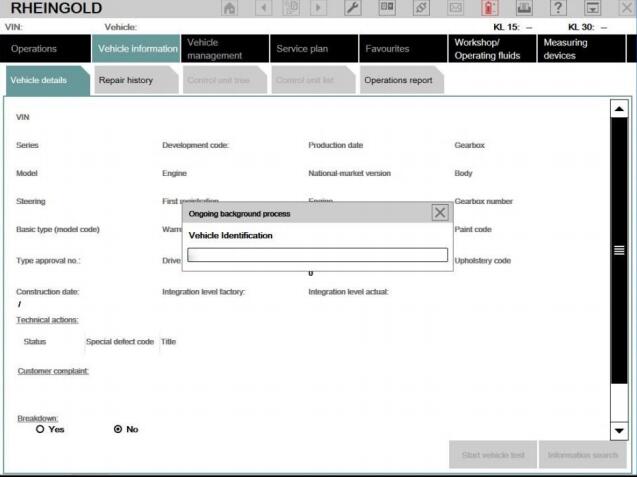637x477 pixels.
Task: Open settings with the wrench icon
Action: [353, 8]
